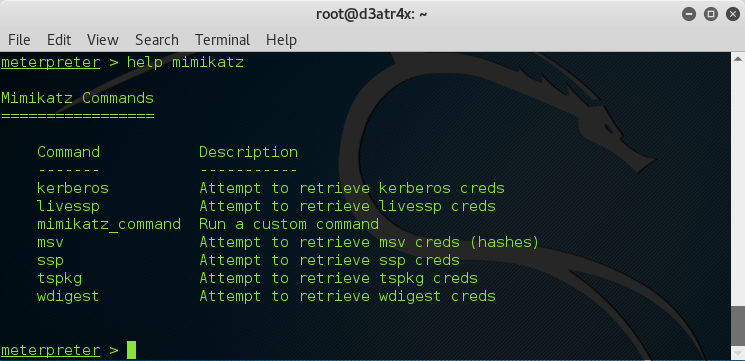Image resolution: width=745 pixels, height=361 pixels.
Task: Click the 'livessp' command name
Action: pos(68,206)
